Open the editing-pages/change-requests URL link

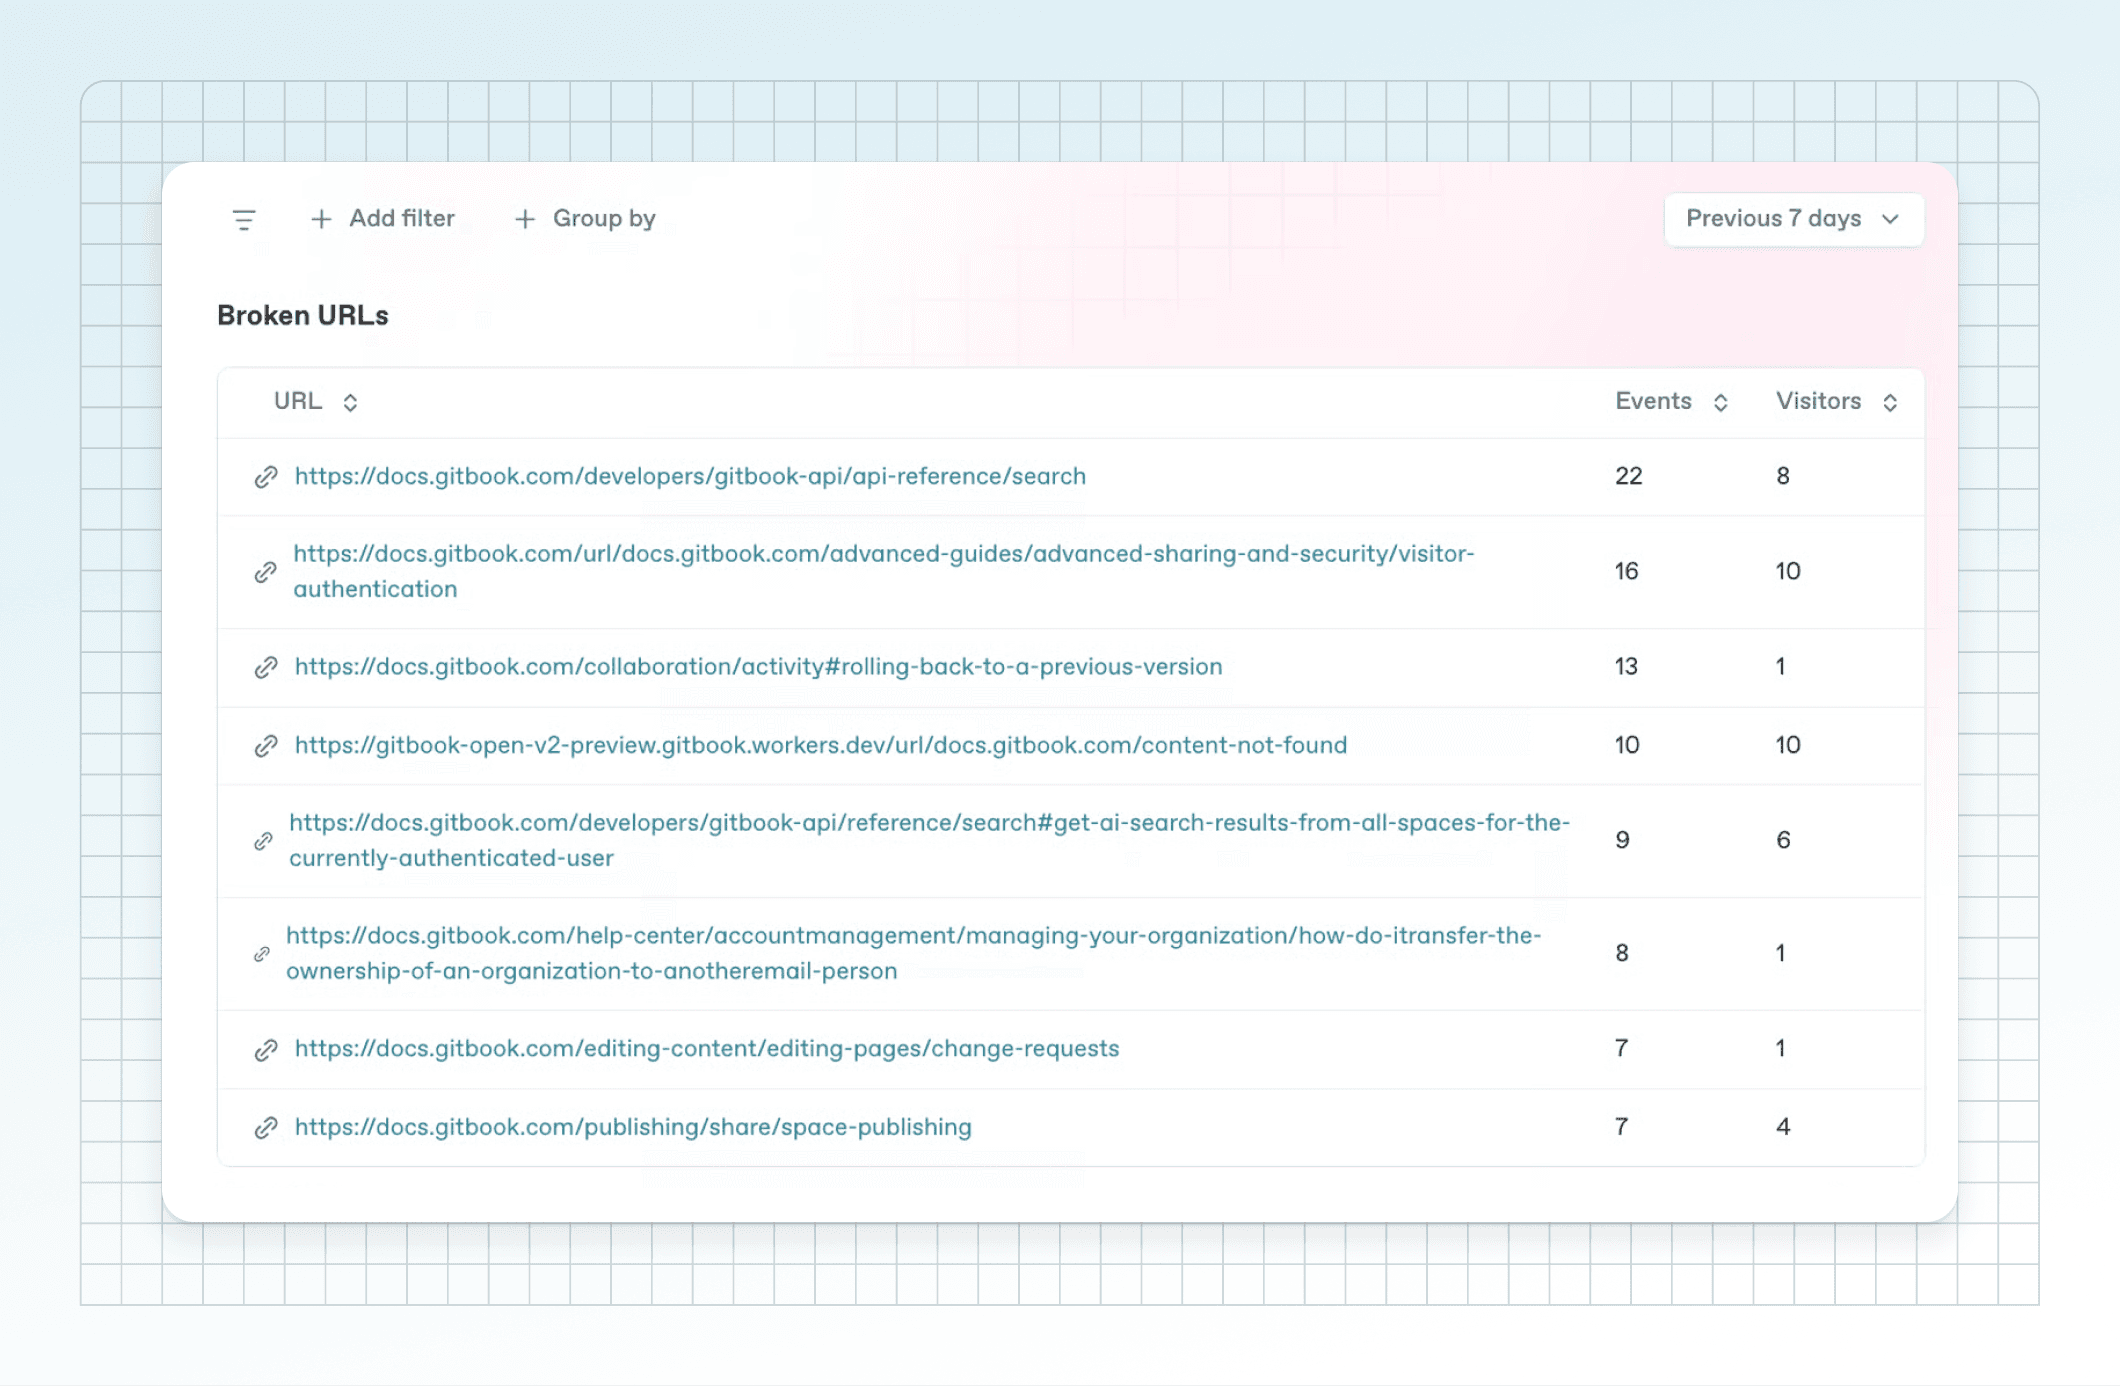pyautogui.click(x=707, y=1048)
